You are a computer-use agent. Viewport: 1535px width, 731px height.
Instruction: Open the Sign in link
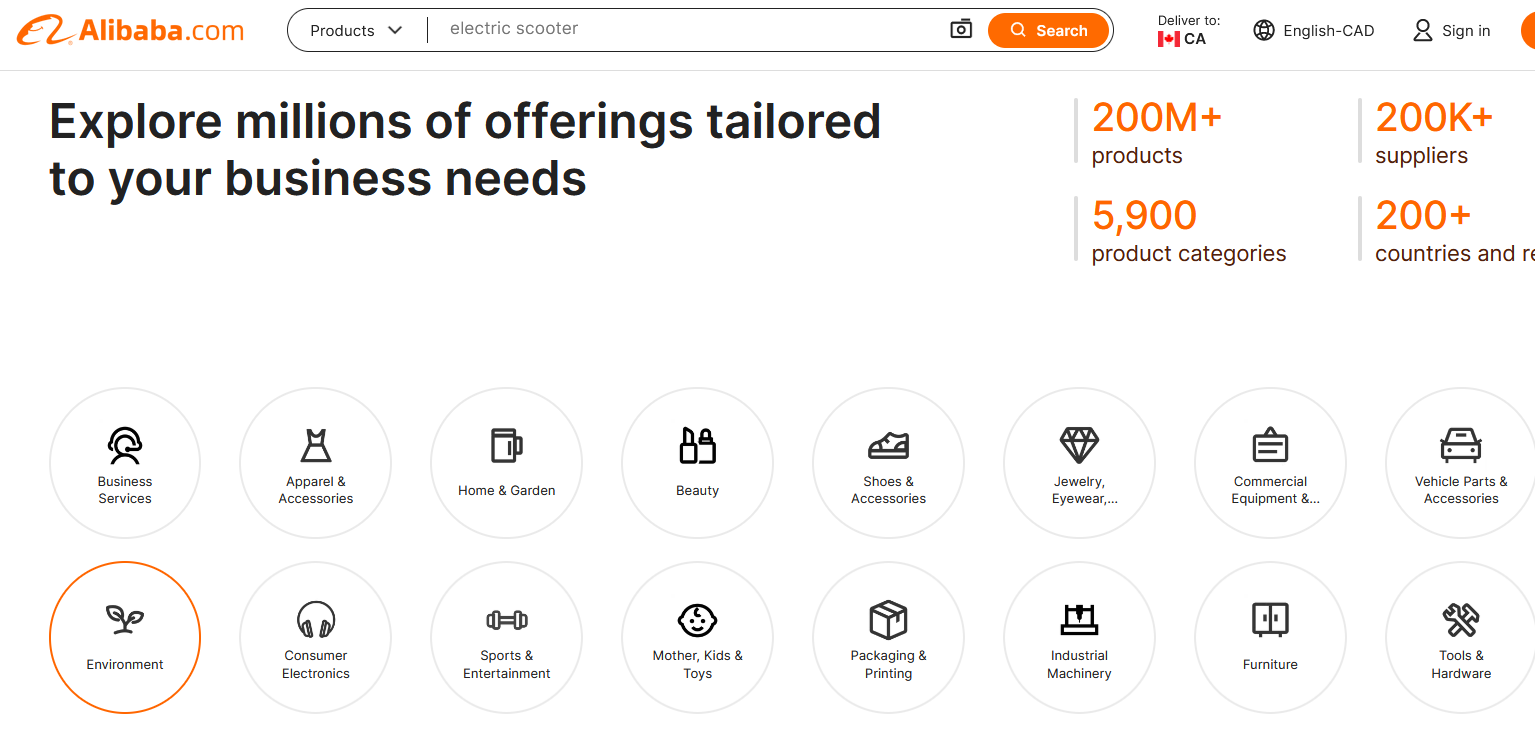(1452, 31)
